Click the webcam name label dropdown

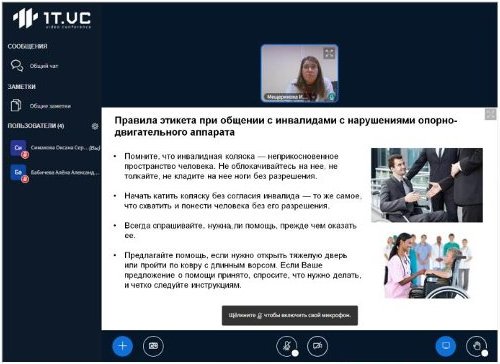click(x=285, y=97)
